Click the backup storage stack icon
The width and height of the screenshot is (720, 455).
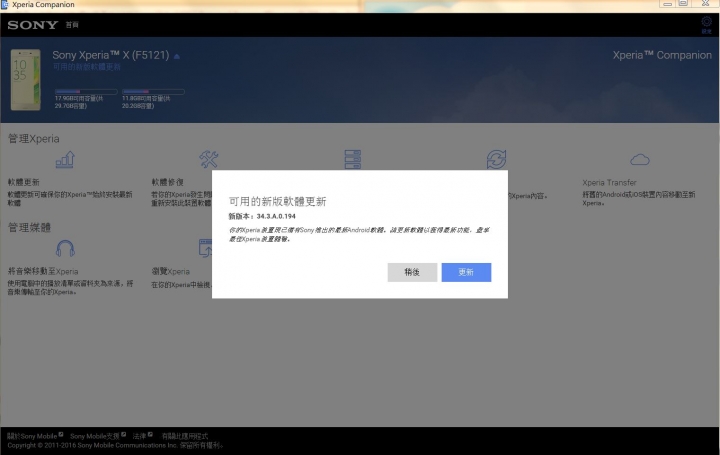[353, 159]
